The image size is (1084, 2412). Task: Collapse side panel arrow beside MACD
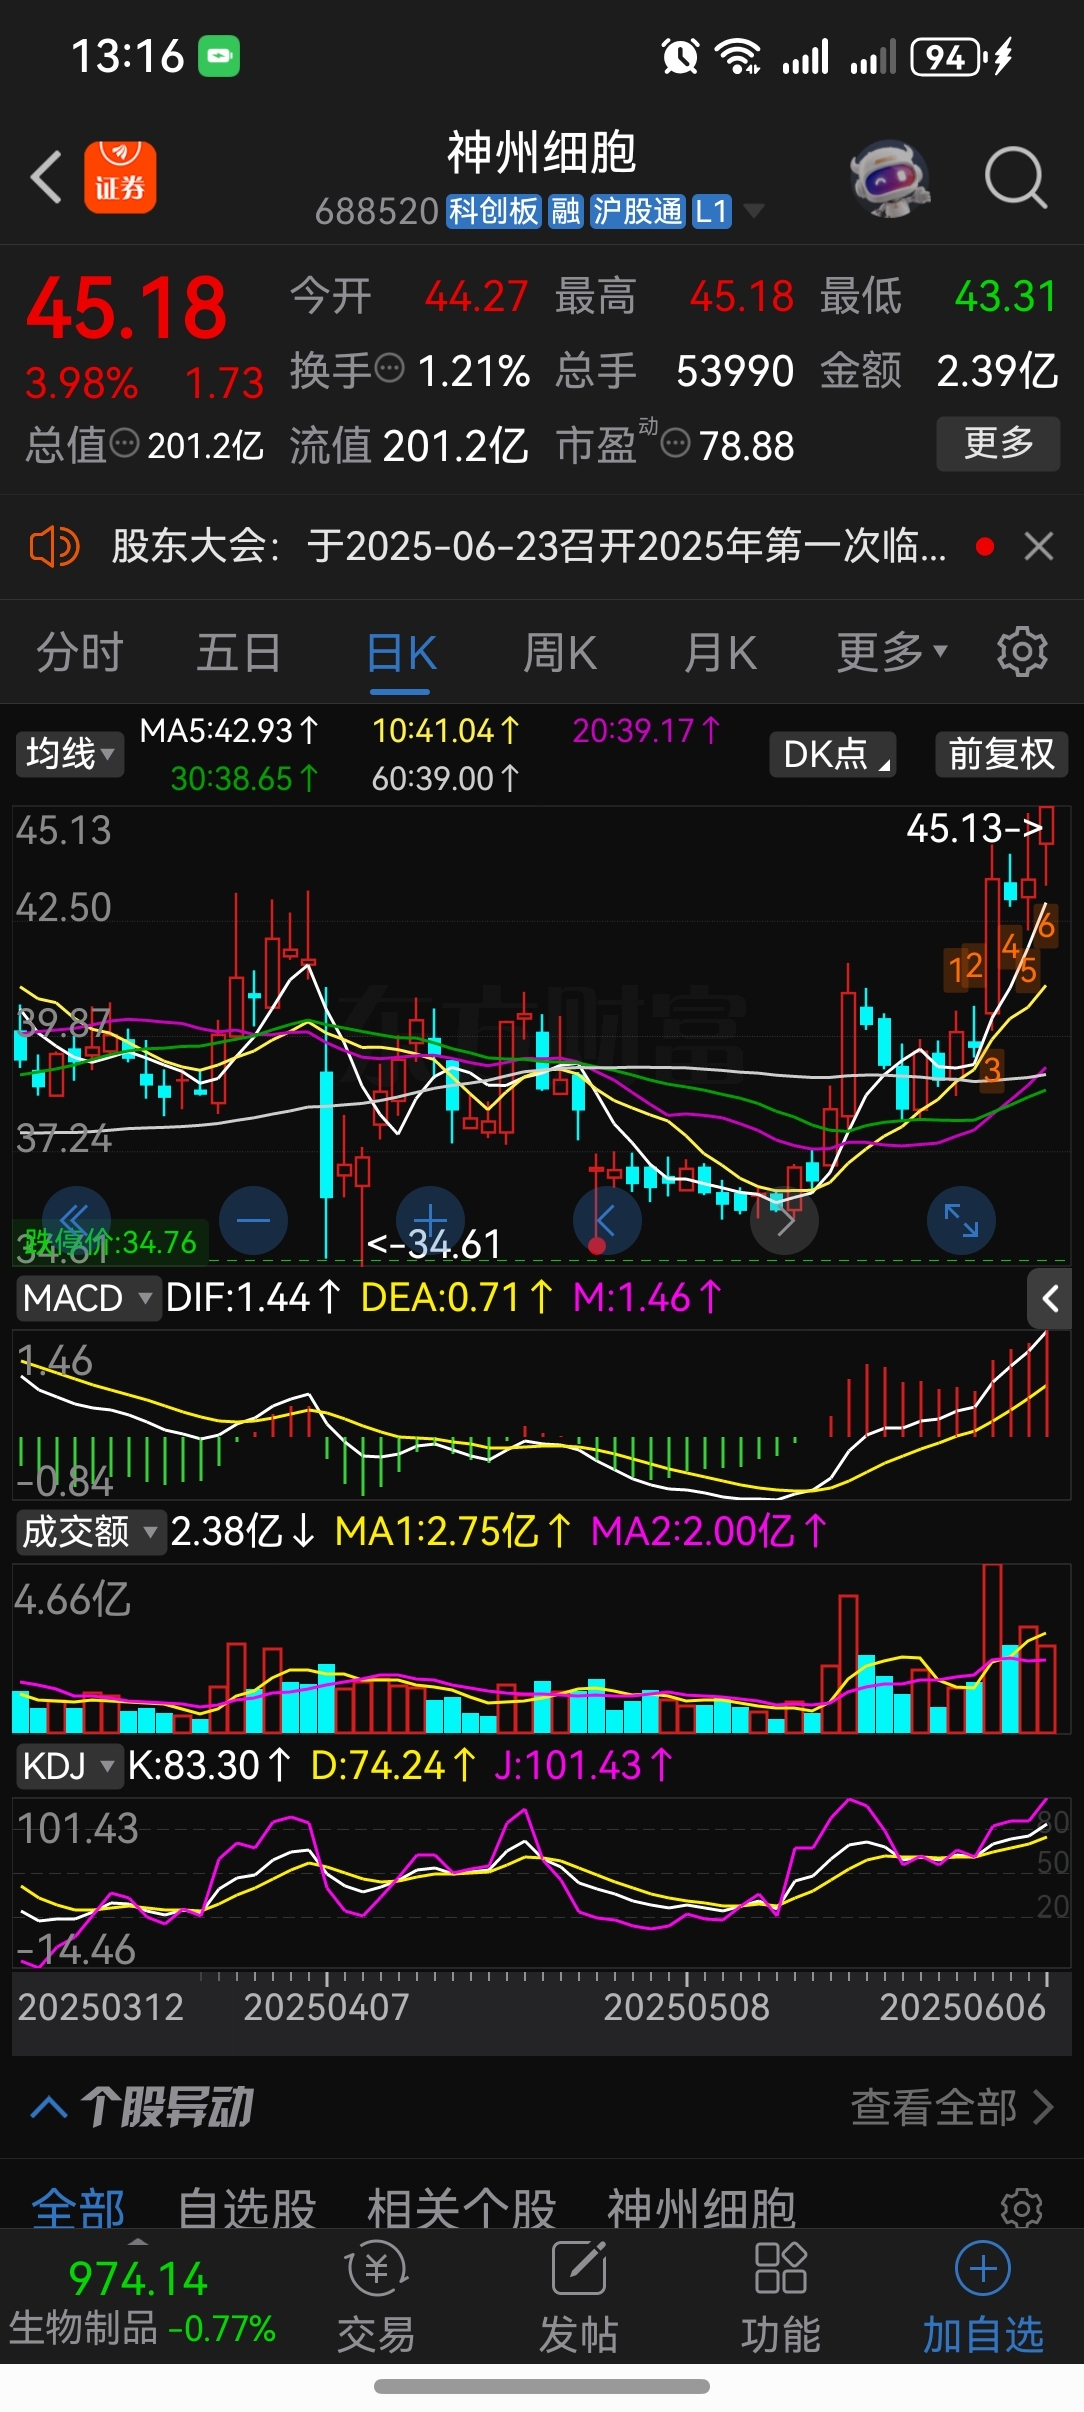point(1050,1298)
